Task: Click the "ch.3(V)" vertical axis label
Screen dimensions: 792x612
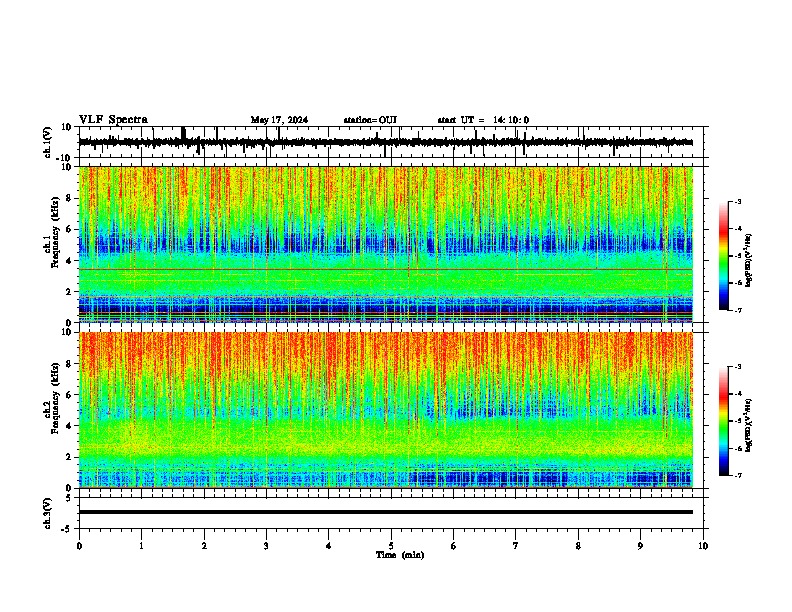Action: (48, 514)
